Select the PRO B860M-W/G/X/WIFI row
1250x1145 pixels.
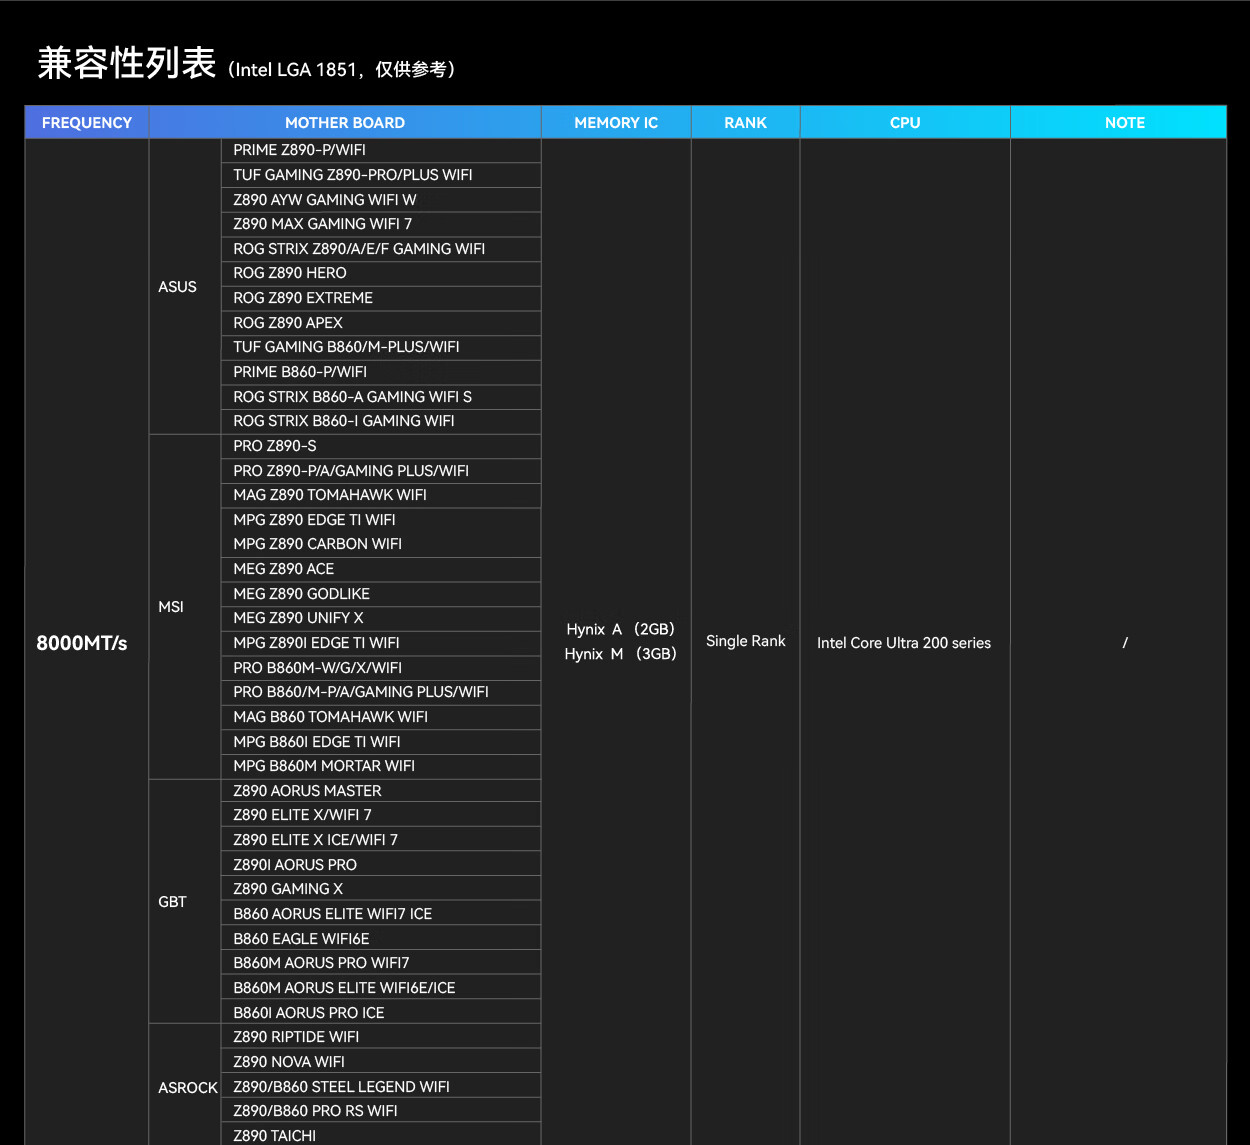(x=381, y=668)
